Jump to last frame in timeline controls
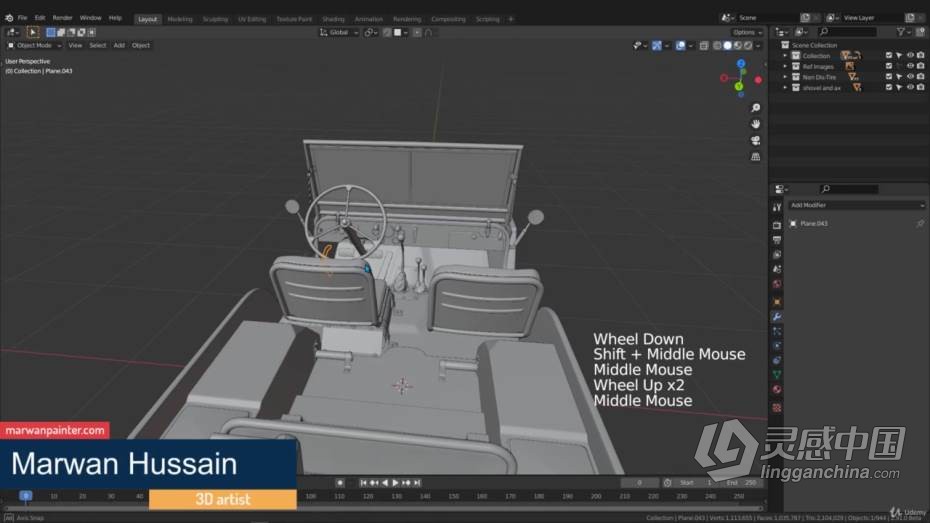The height and width of the screenshot is (523, 930). tap(417, 483)
